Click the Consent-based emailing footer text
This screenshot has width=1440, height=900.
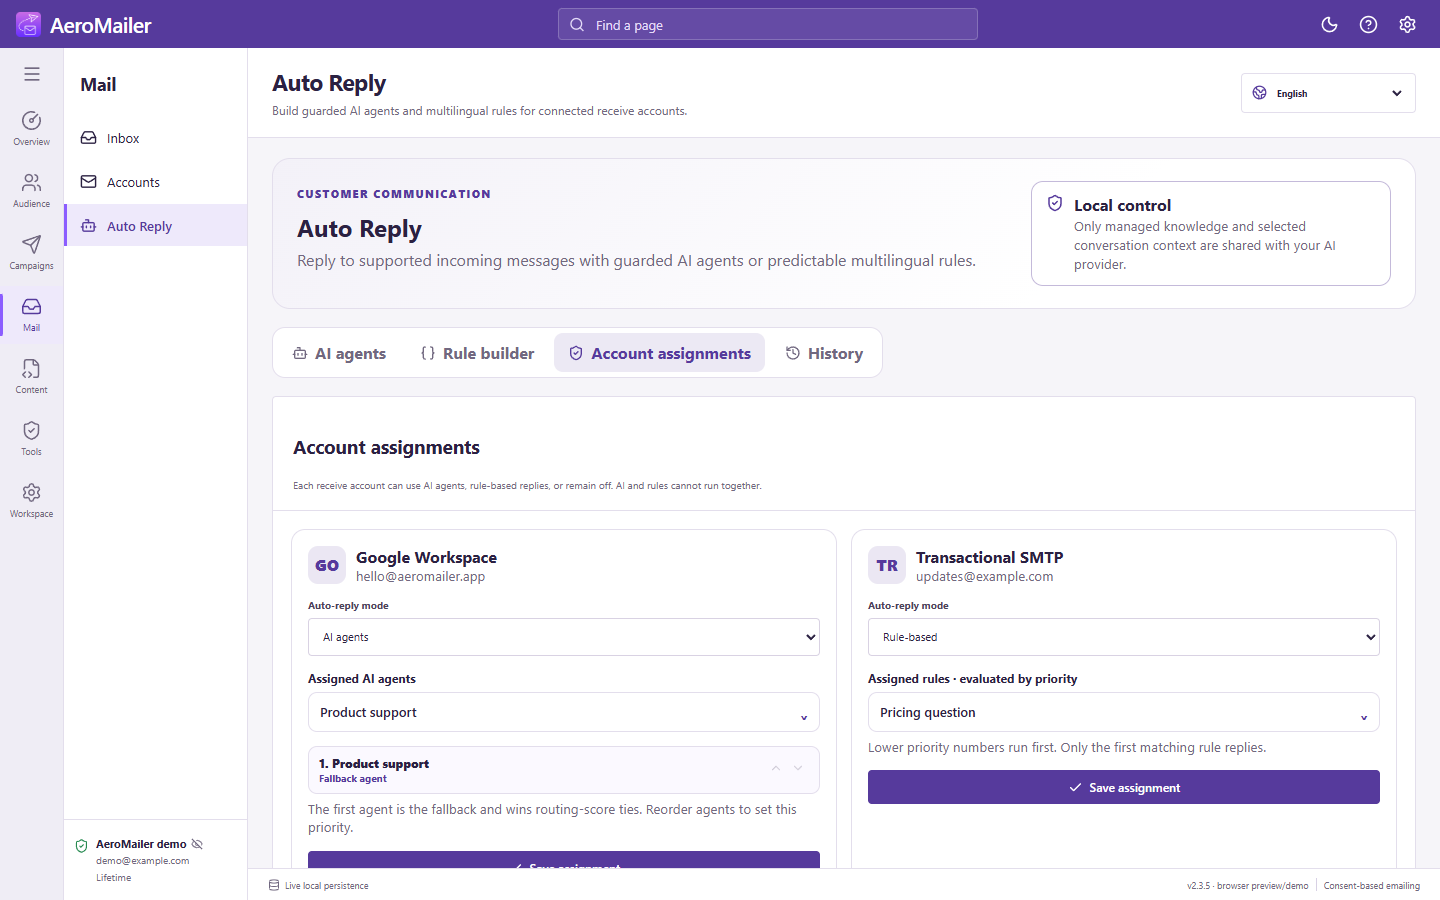(x=1372, y=886)
